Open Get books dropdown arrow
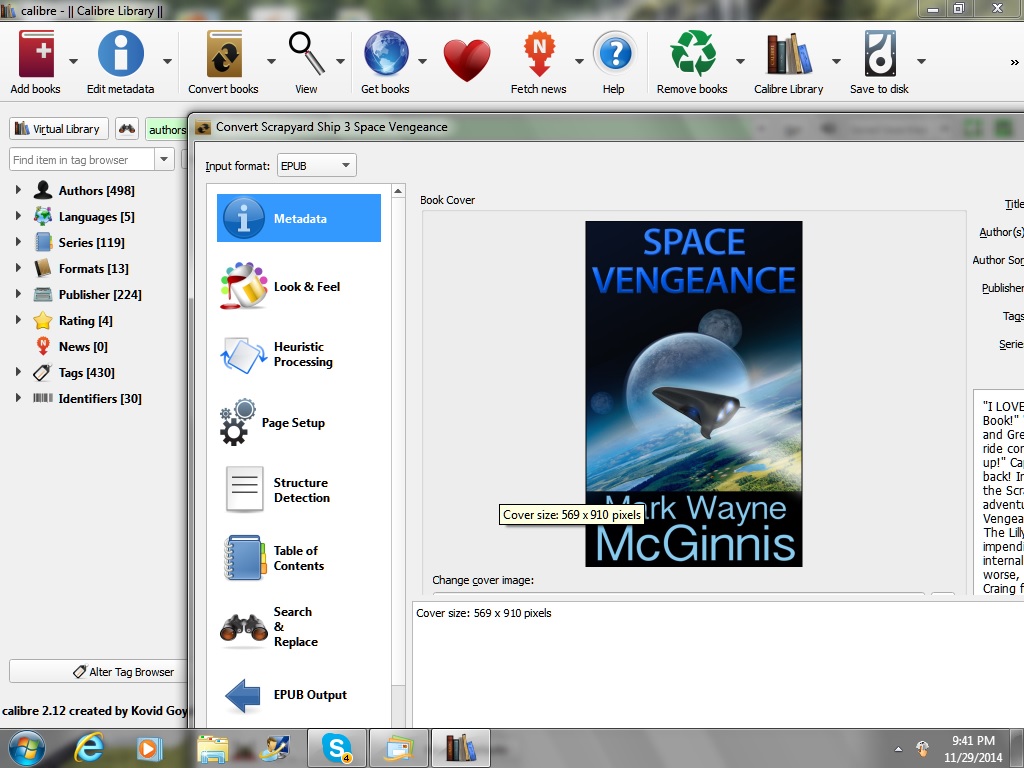 pos(422,61)
